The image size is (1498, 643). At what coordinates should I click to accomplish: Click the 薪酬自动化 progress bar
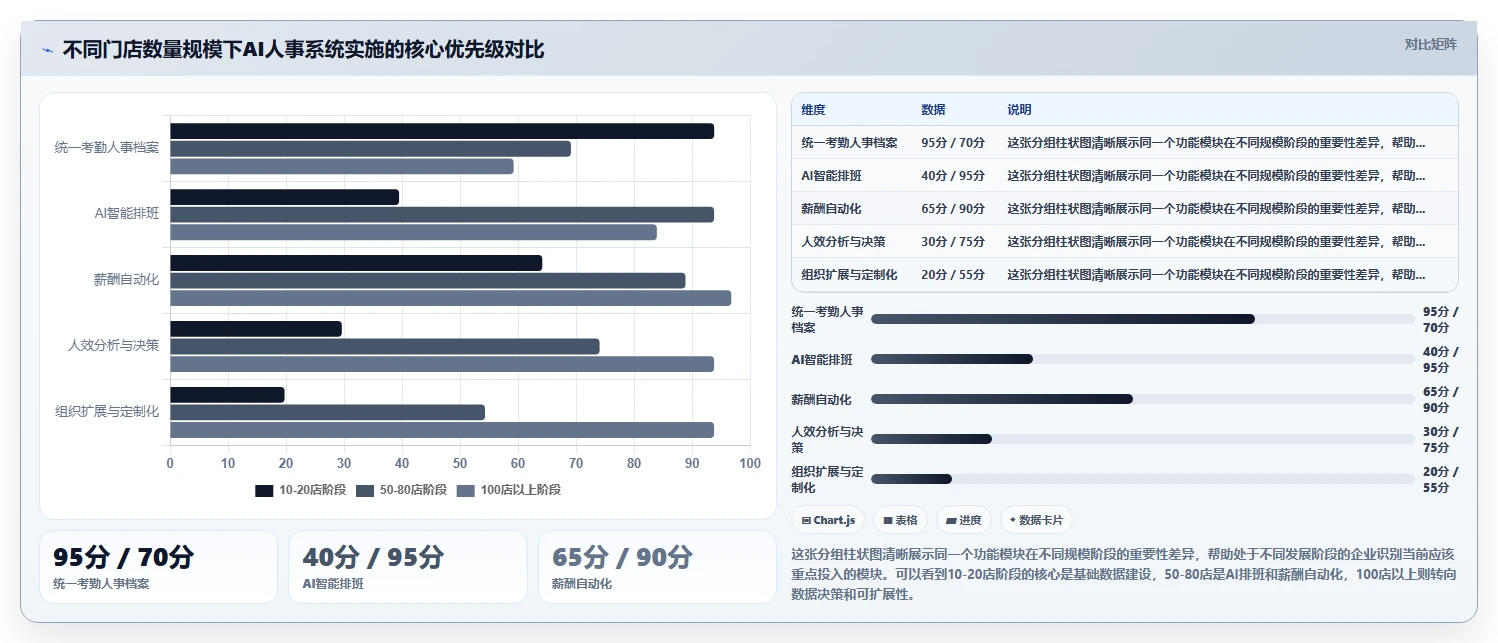pyautogui.click(x=1143, y=399)
